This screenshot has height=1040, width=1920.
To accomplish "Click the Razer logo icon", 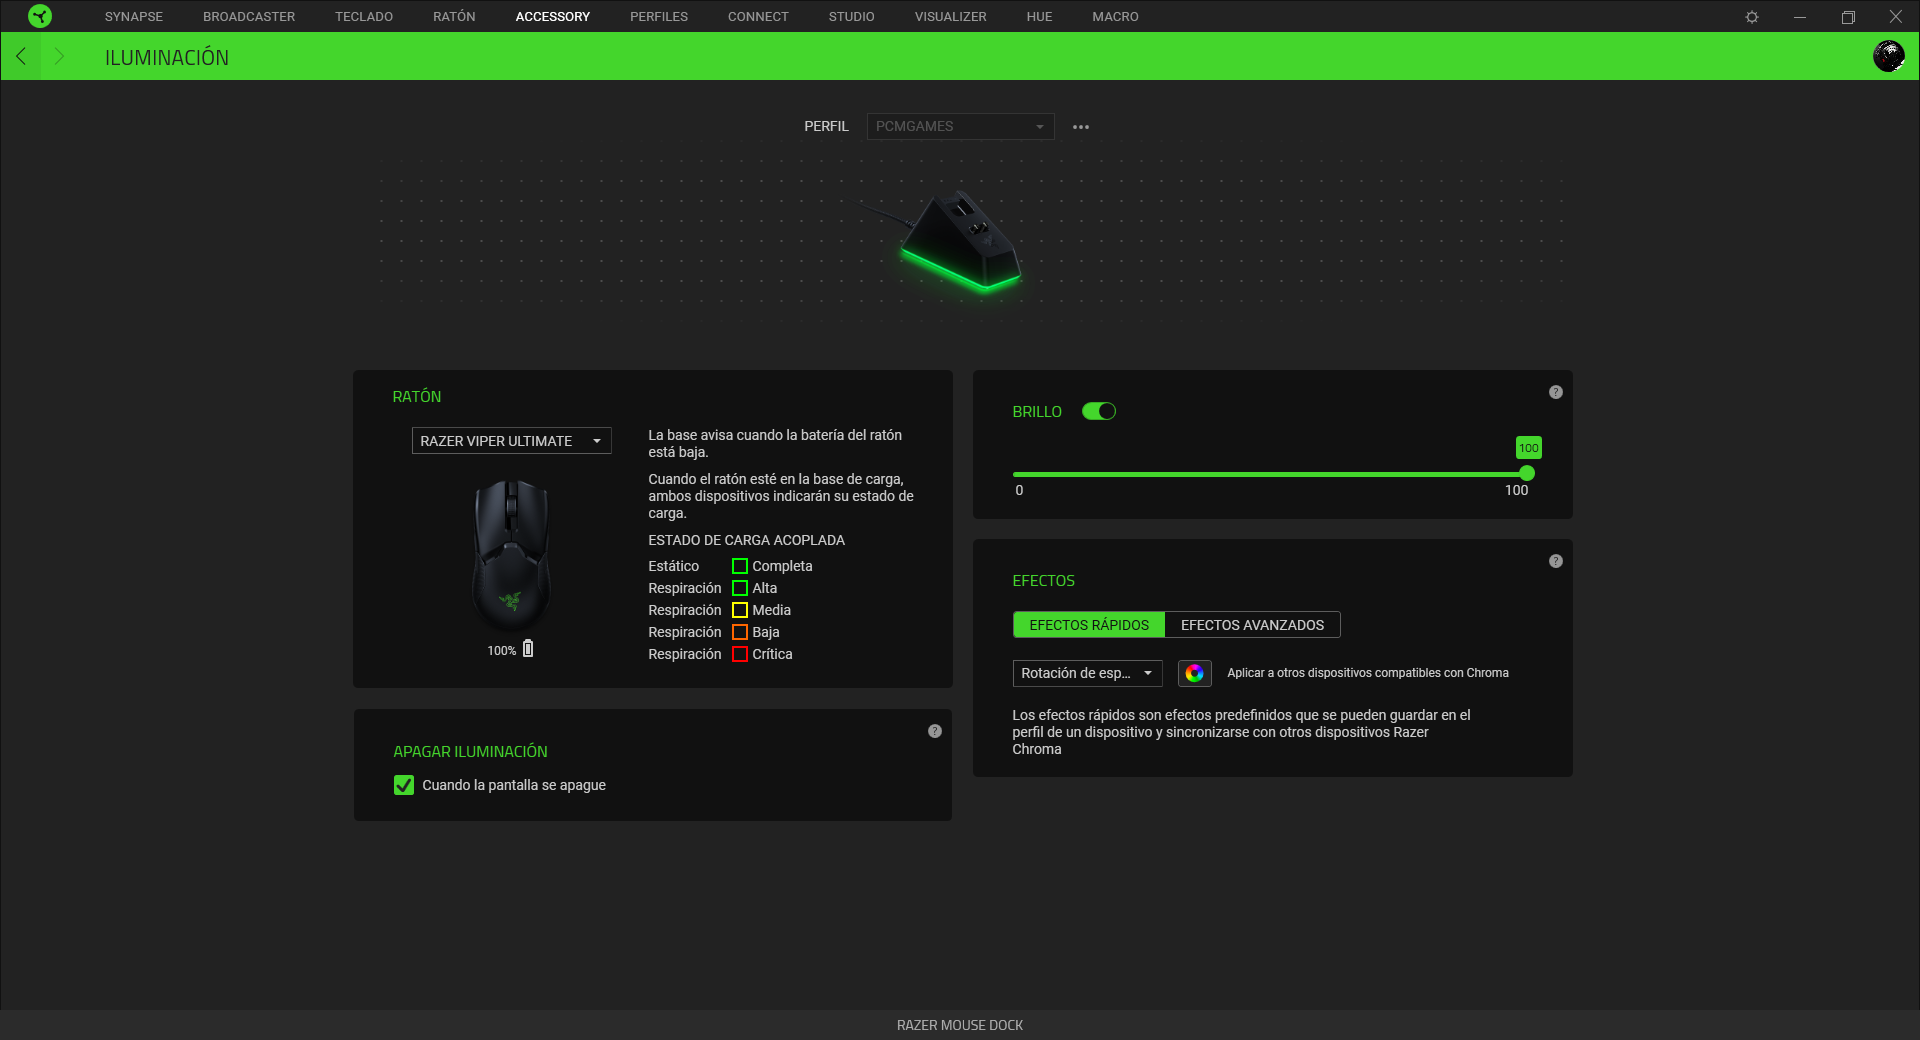I will point(40,16).
